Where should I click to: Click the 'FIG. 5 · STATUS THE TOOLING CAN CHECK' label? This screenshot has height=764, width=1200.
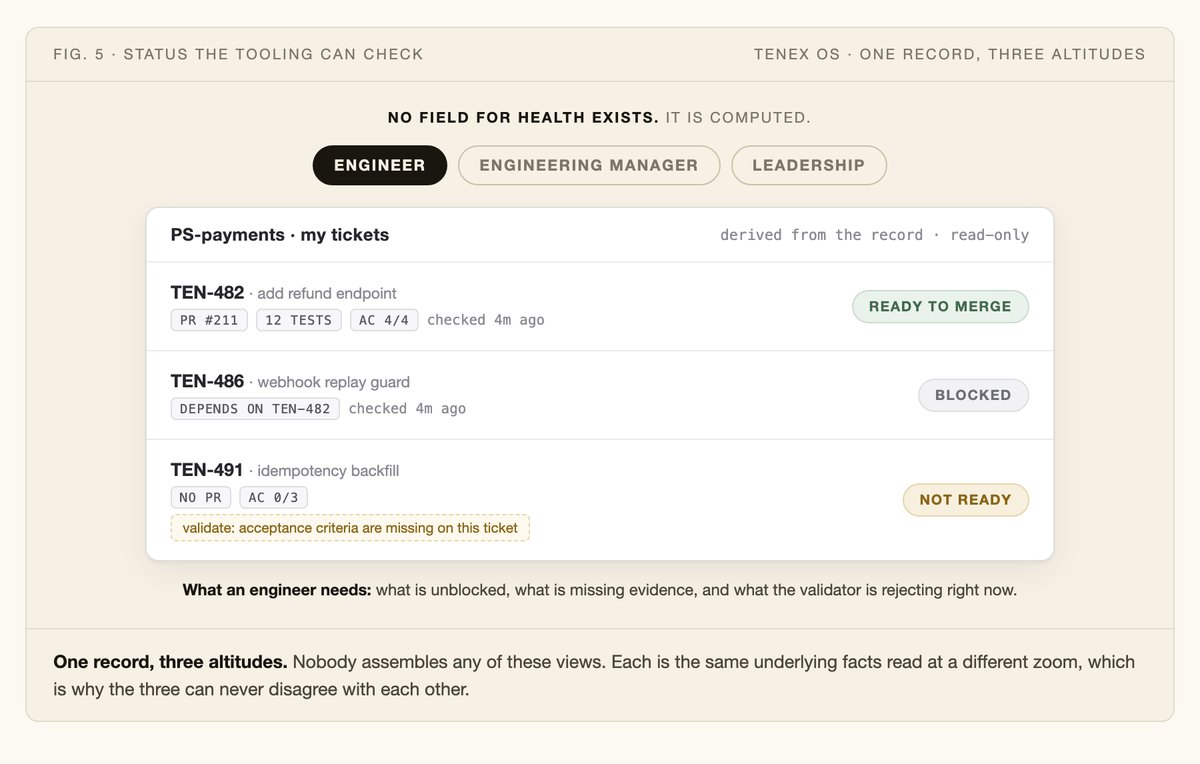238,54
